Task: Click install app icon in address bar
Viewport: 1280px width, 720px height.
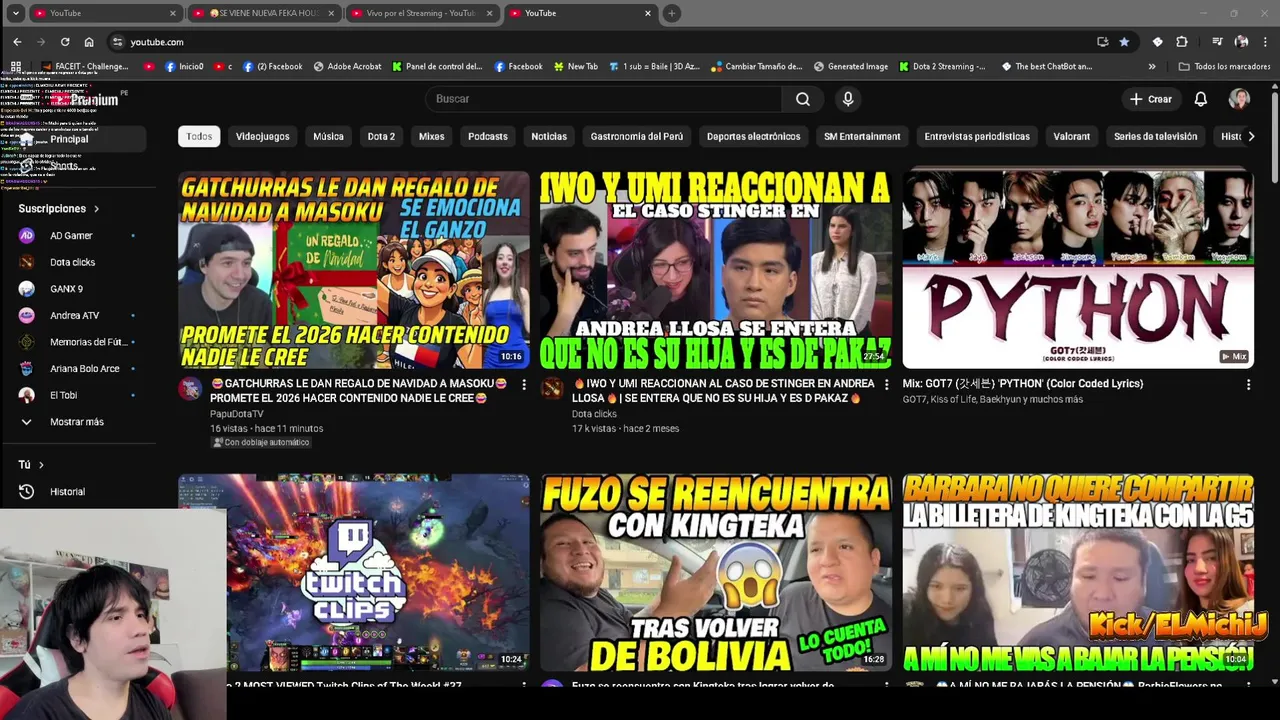Action: 1102,42
